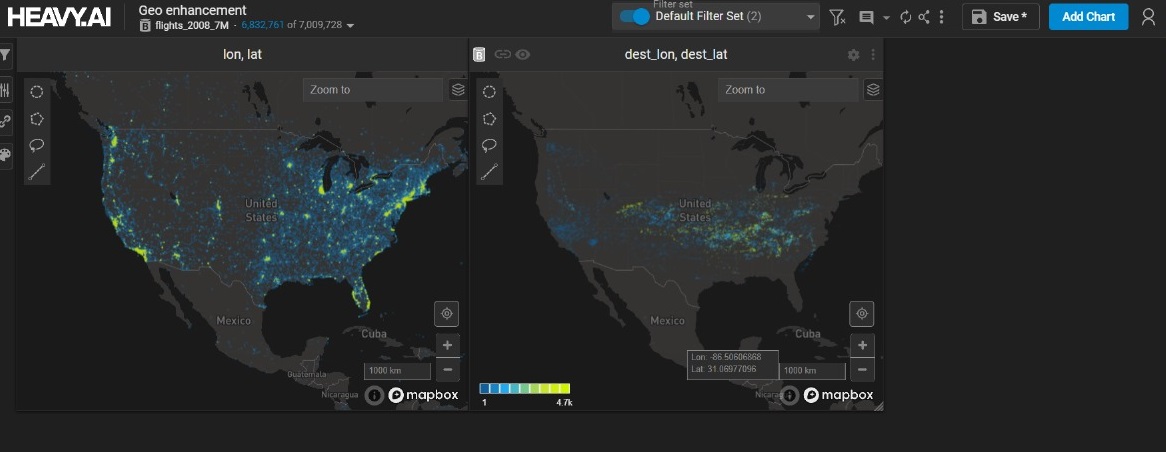
Task: Click the mapbox info icon on dest_lon map
Action: pyautogui.click(x=789, y=395)
